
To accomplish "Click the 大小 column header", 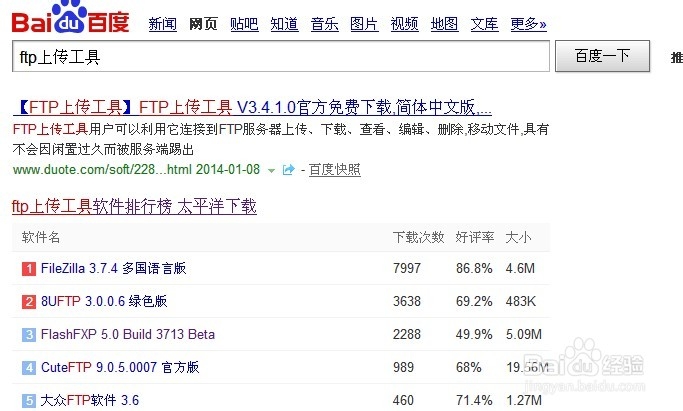I will 518,237.
